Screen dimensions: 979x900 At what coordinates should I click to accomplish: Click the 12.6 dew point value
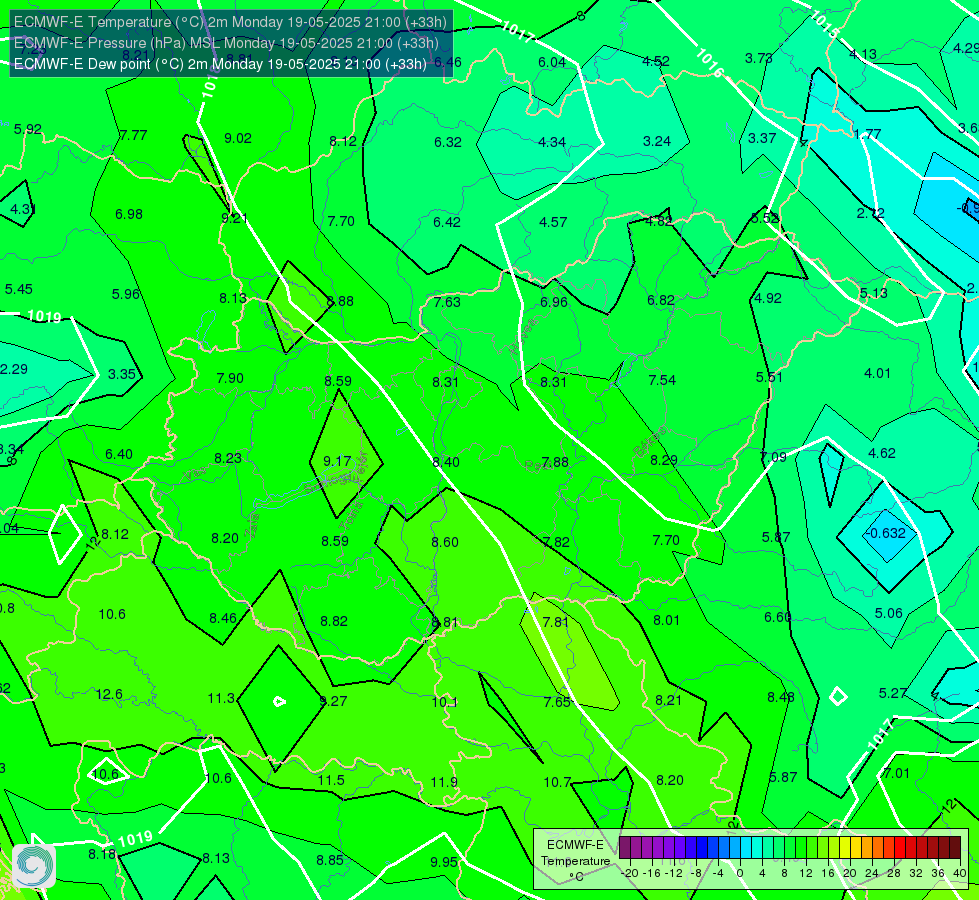109,695
